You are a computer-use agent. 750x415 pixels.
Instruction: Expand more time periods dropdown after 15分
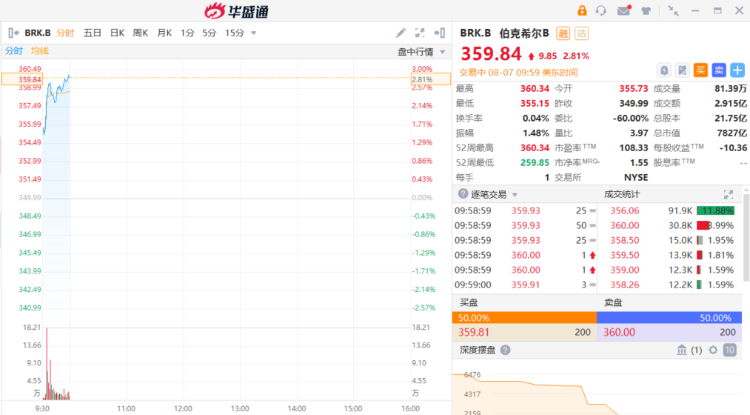click(254, 33)
